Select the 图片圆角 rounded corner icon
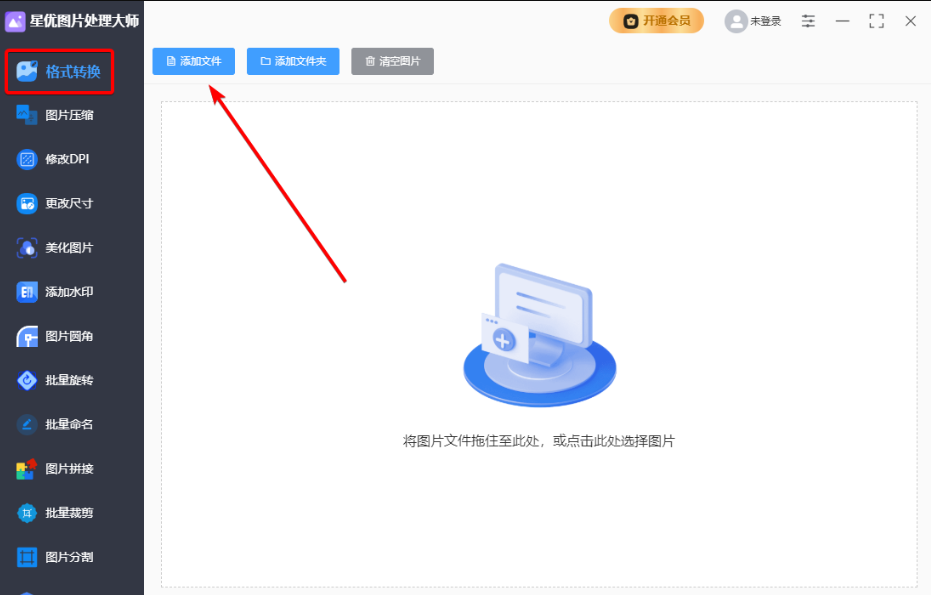Viewport: 931px width, 595px height. click(x=27, y=336)
